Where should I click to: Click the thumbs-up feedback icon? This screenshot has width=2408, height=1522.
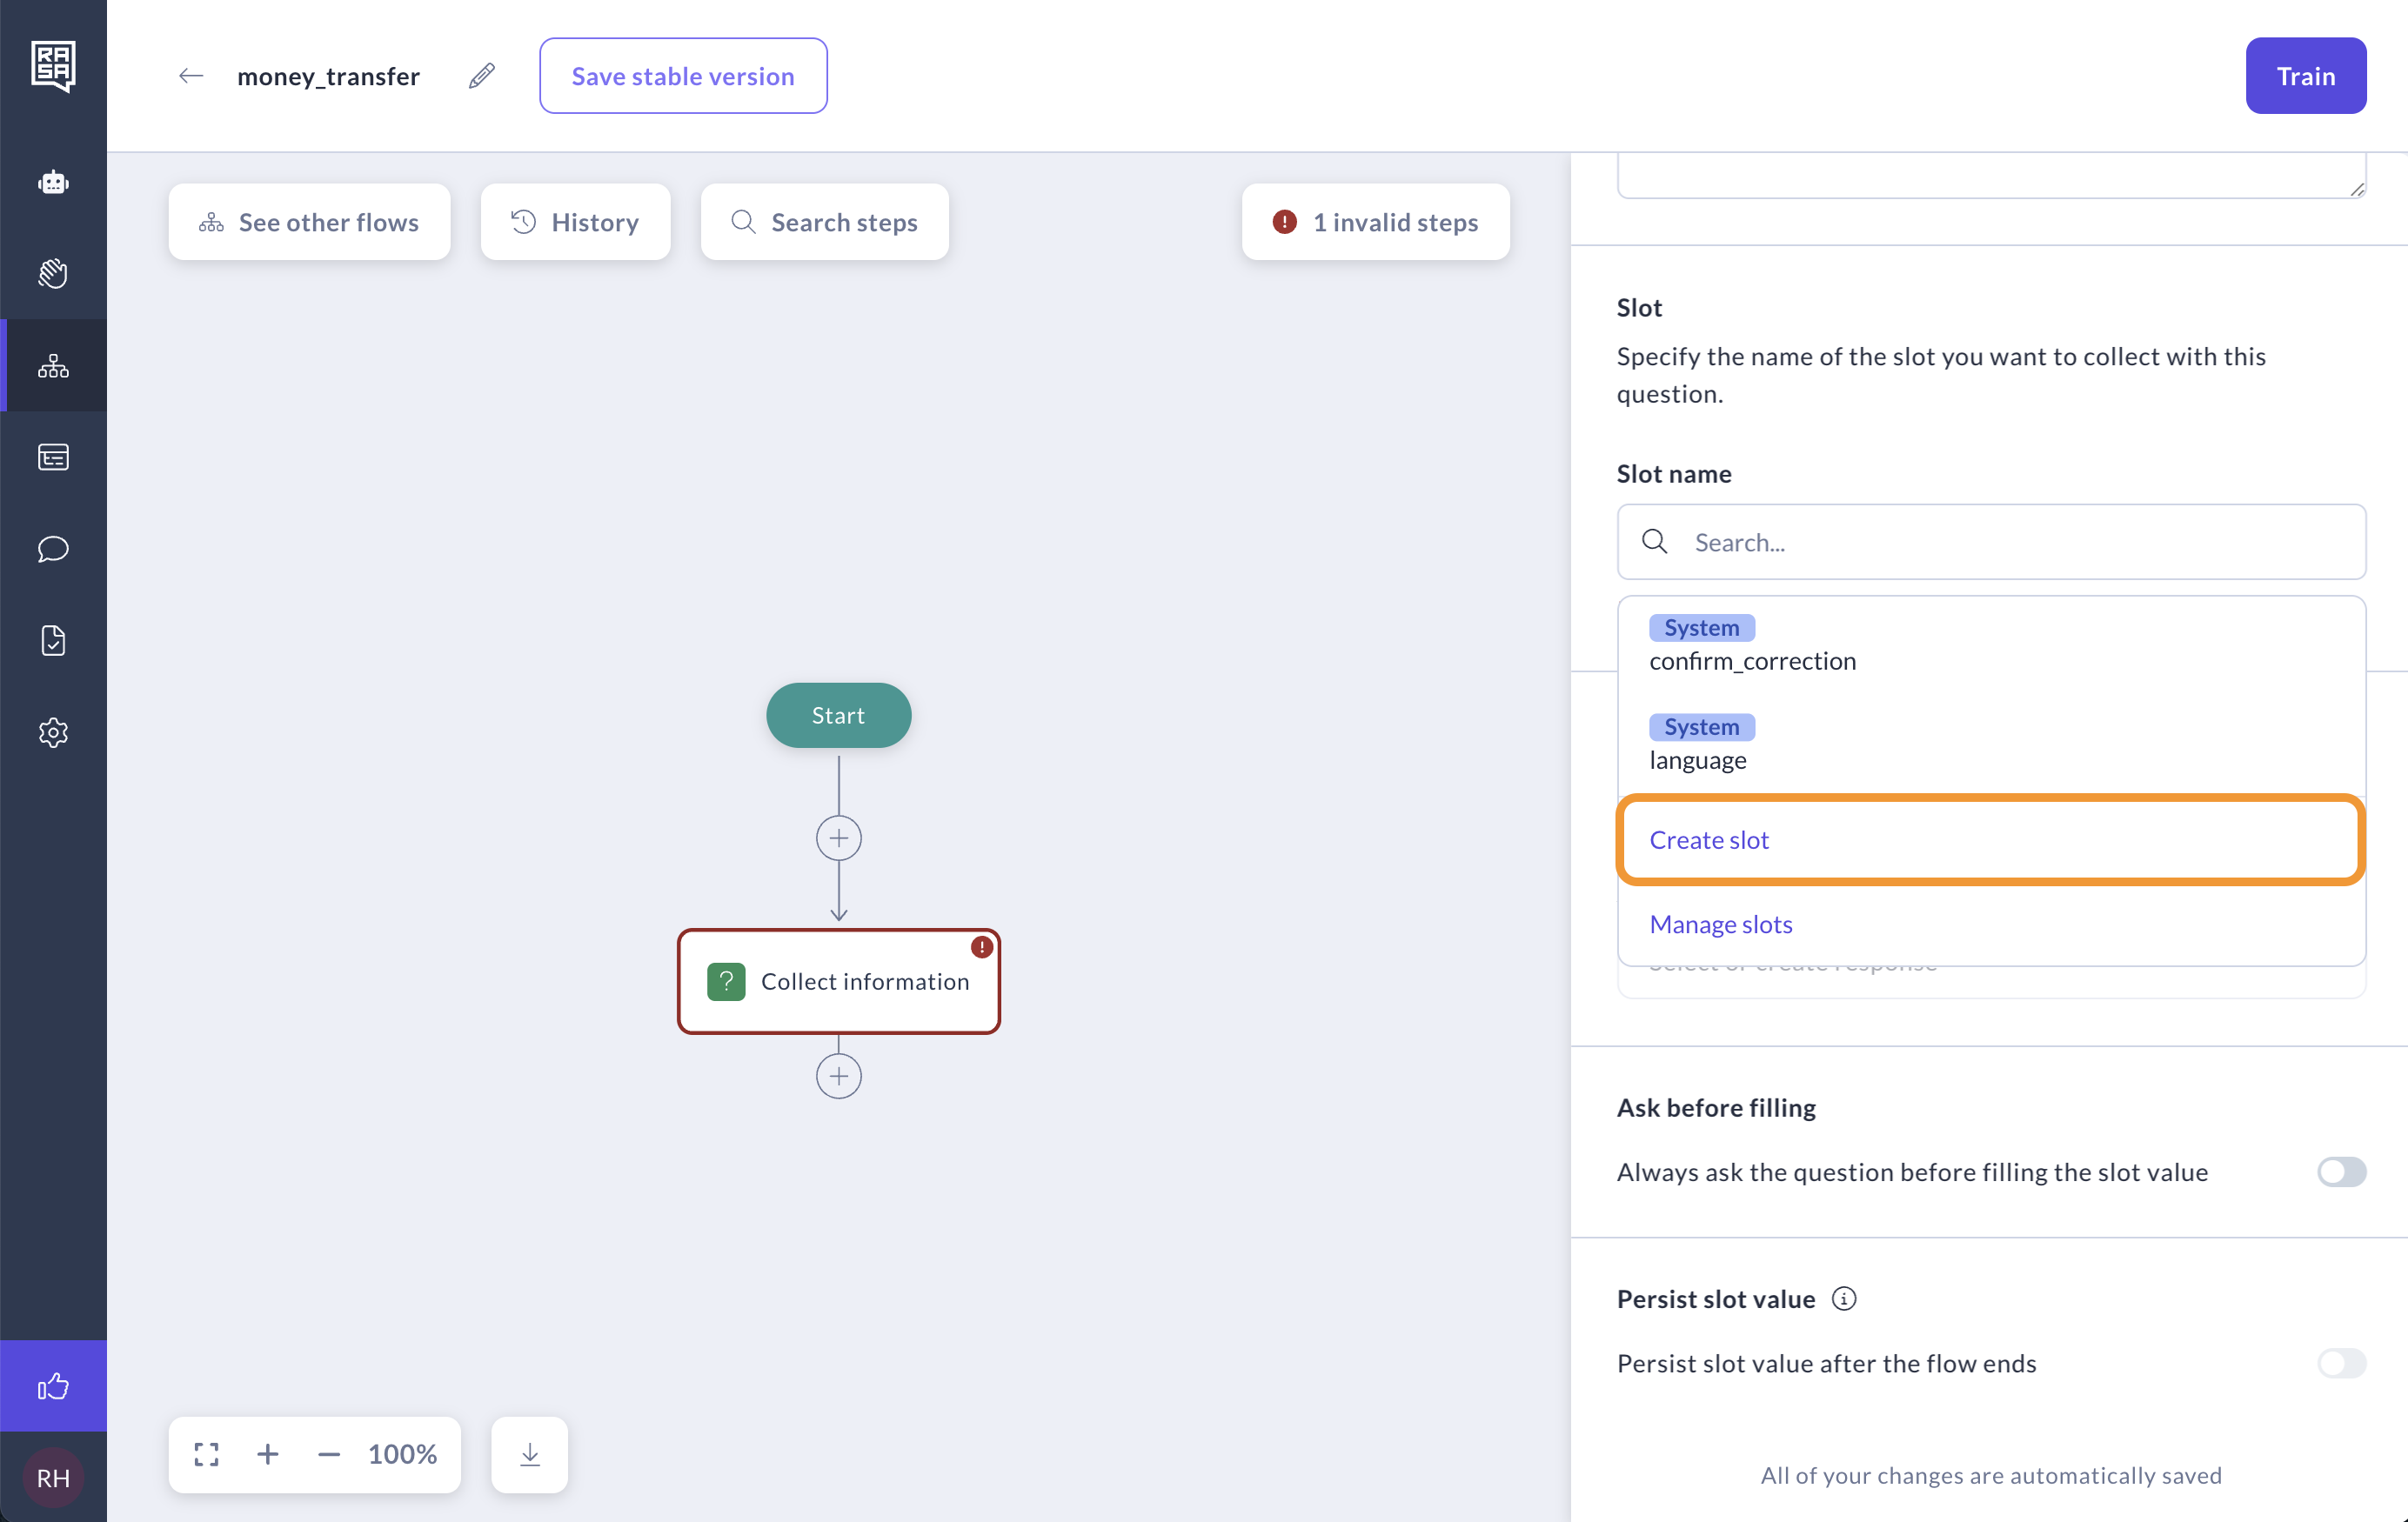(54, 1386)
